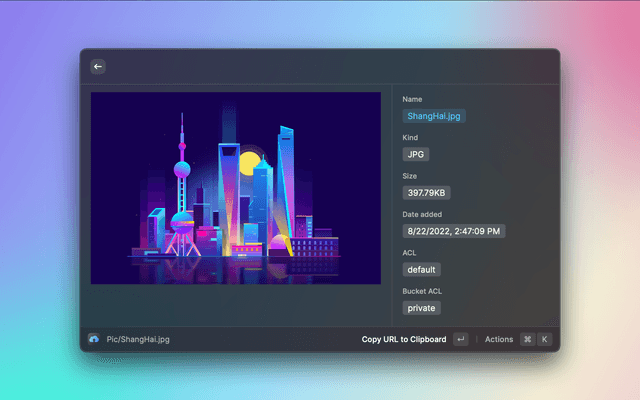Click Copy URL to Clipboard
The image size is (640, 400).
[404, 339]
